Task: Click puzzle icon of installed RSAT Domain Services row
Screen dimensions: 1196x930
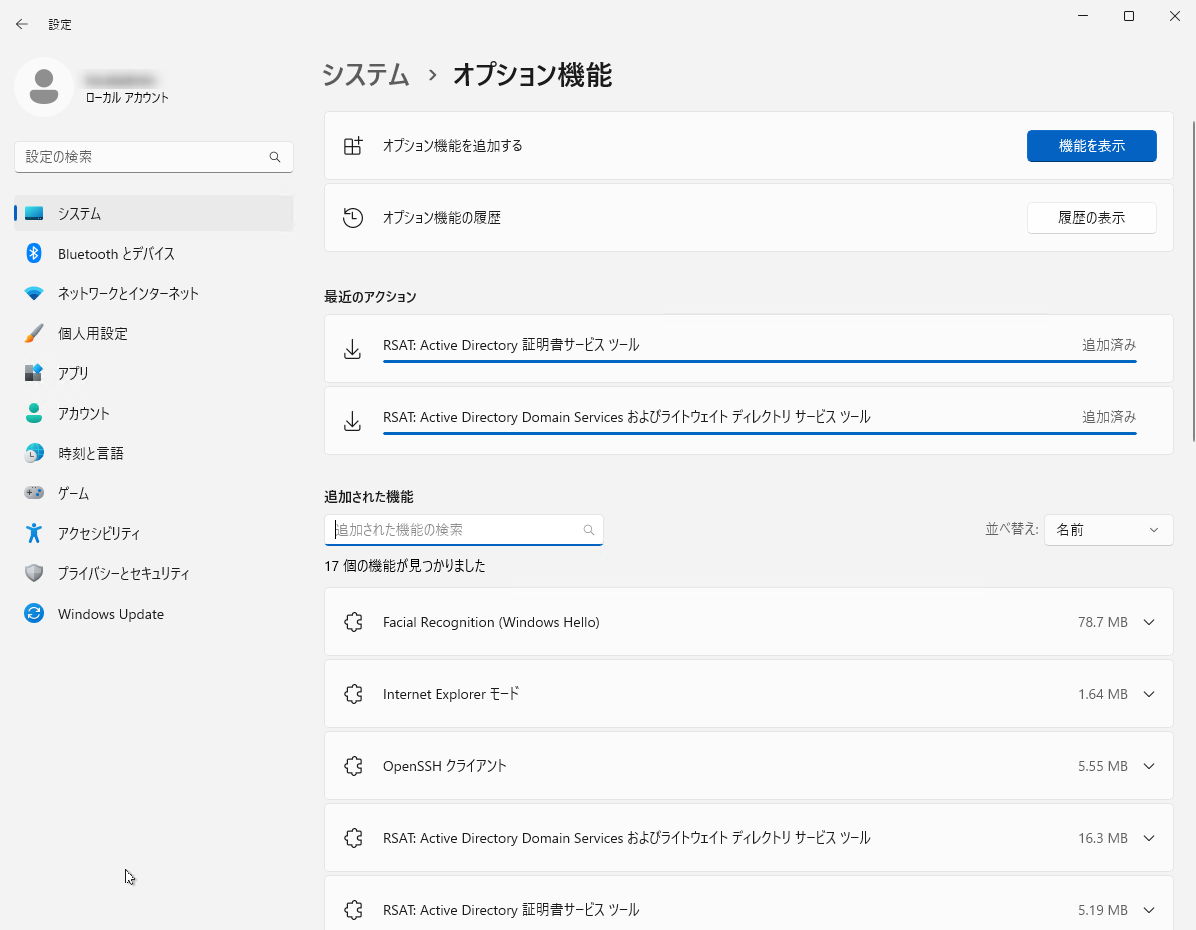Action: tap(353, 838)
